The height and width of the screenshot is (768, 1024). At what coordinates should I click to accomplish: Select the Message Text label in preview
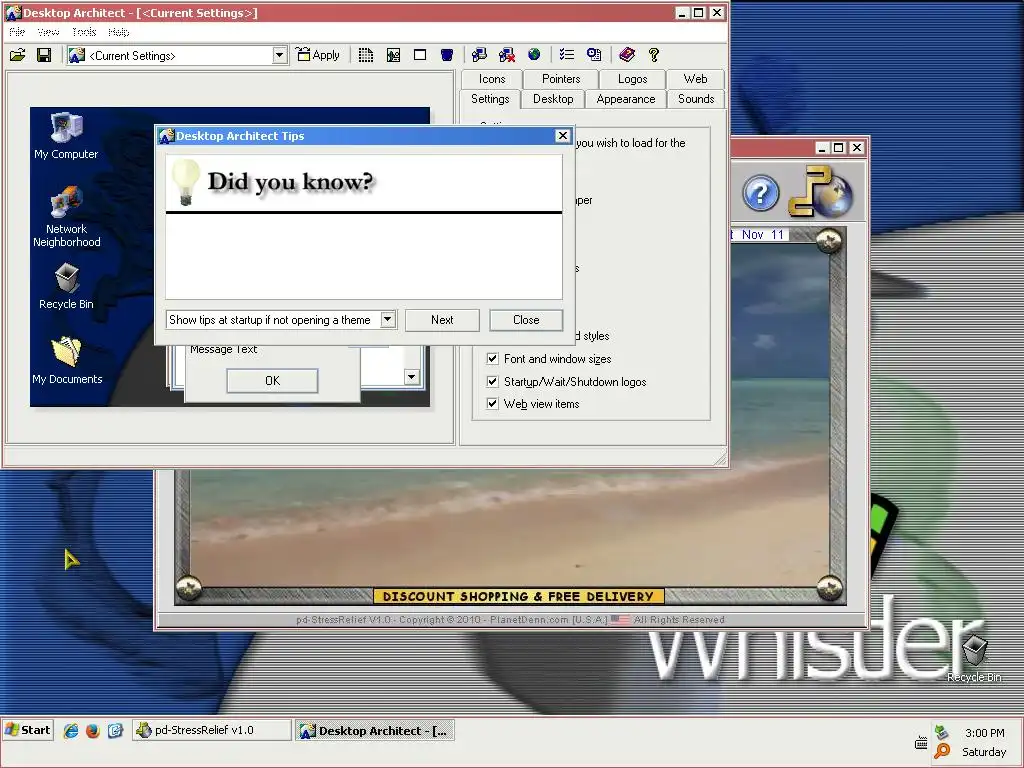point(223,349)
